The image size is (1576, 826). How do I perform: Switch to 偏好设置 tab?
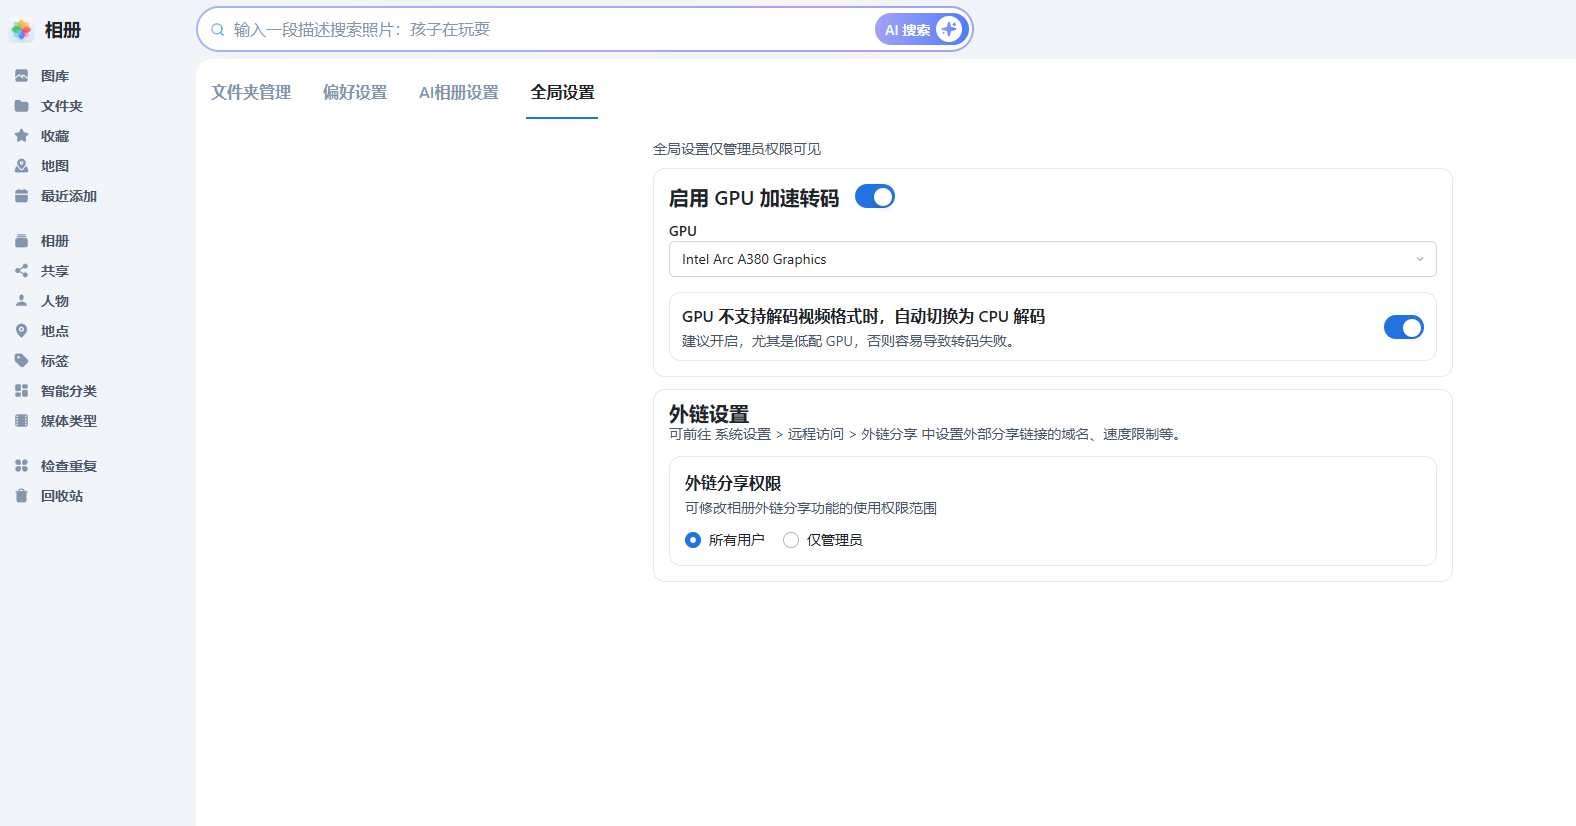355,92
